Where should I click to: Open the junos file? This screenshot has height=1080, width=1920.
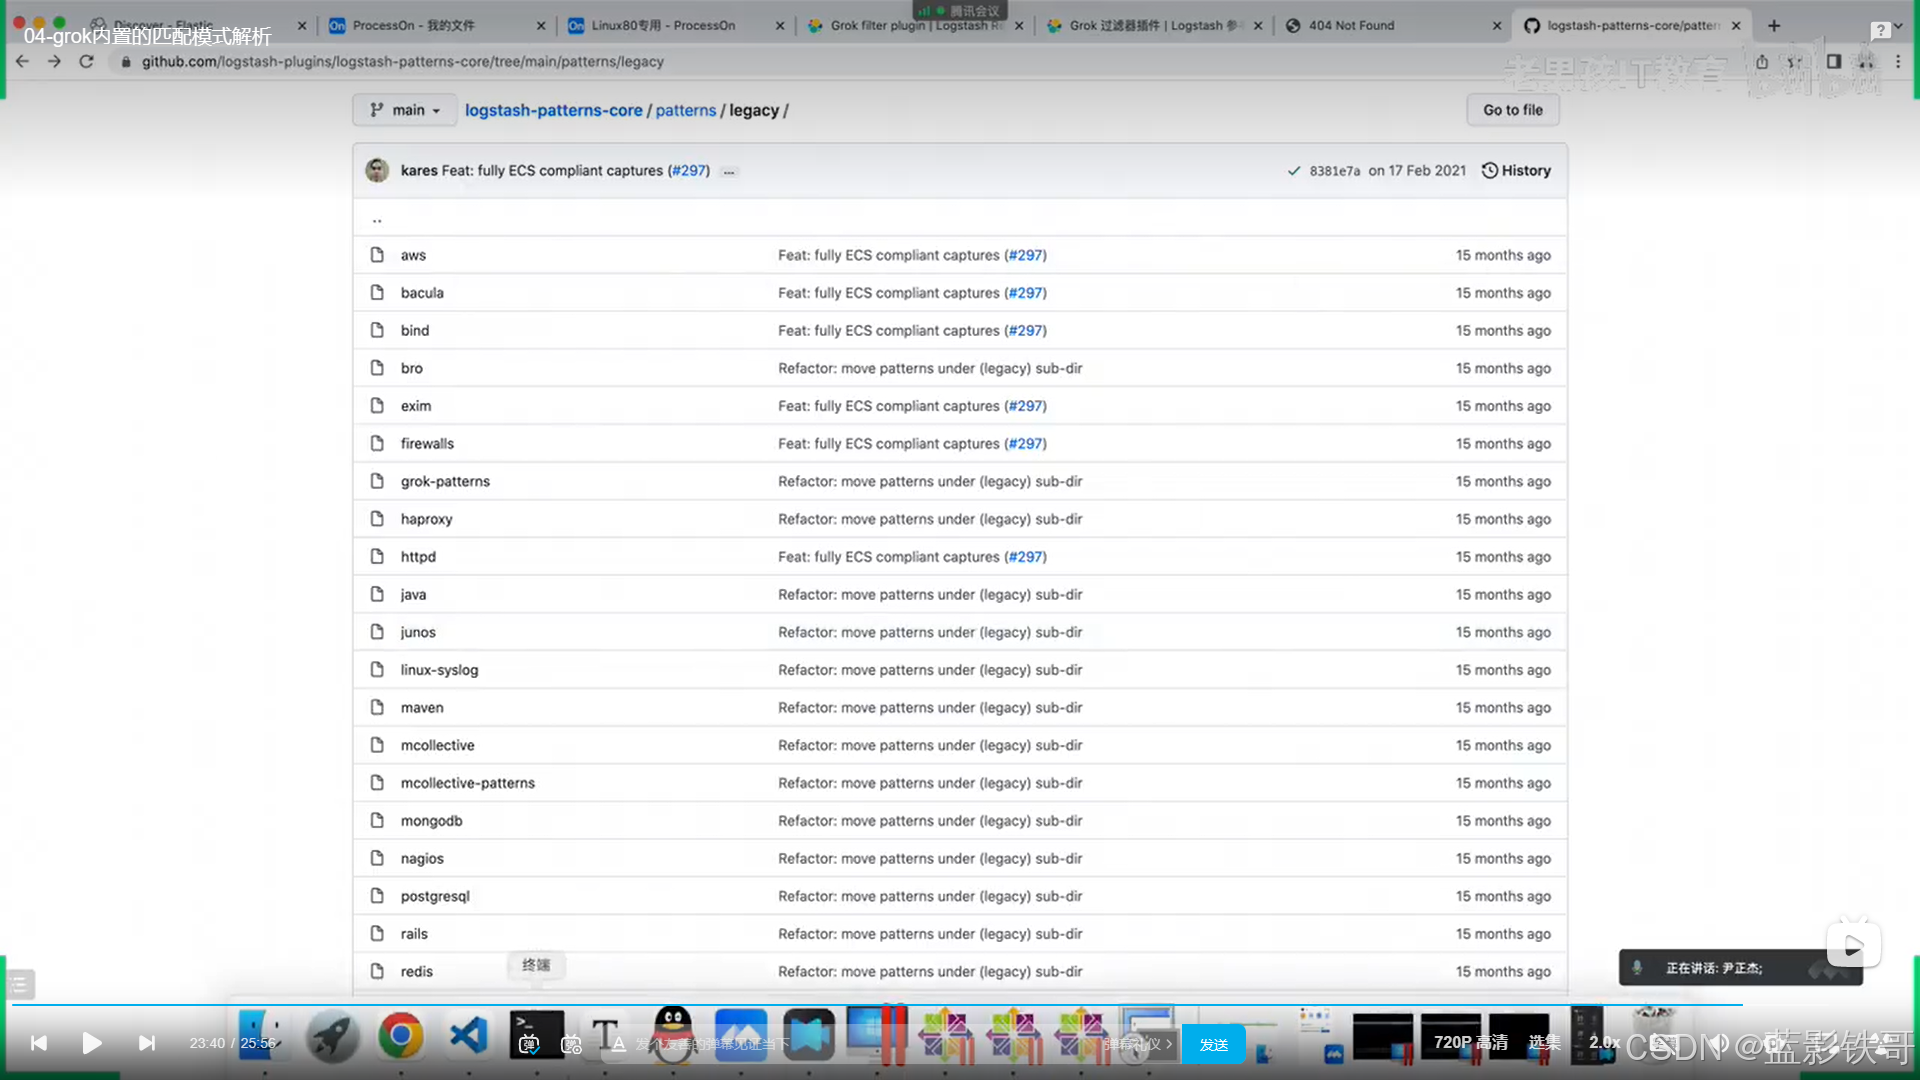pos(418,632)
